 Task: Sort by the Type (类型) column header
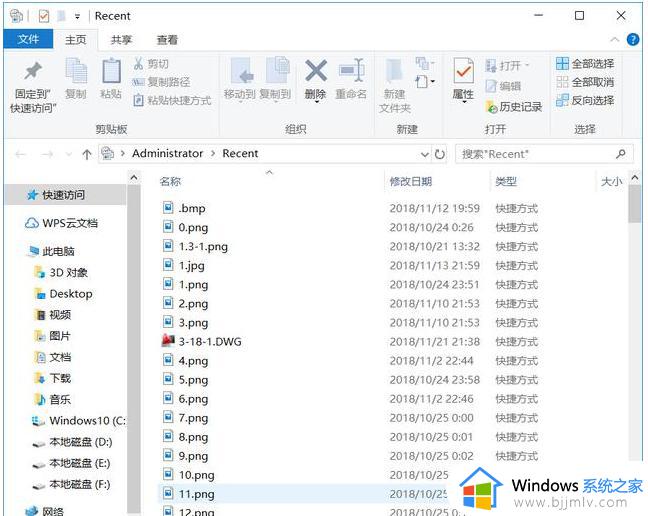click(506, 181)
